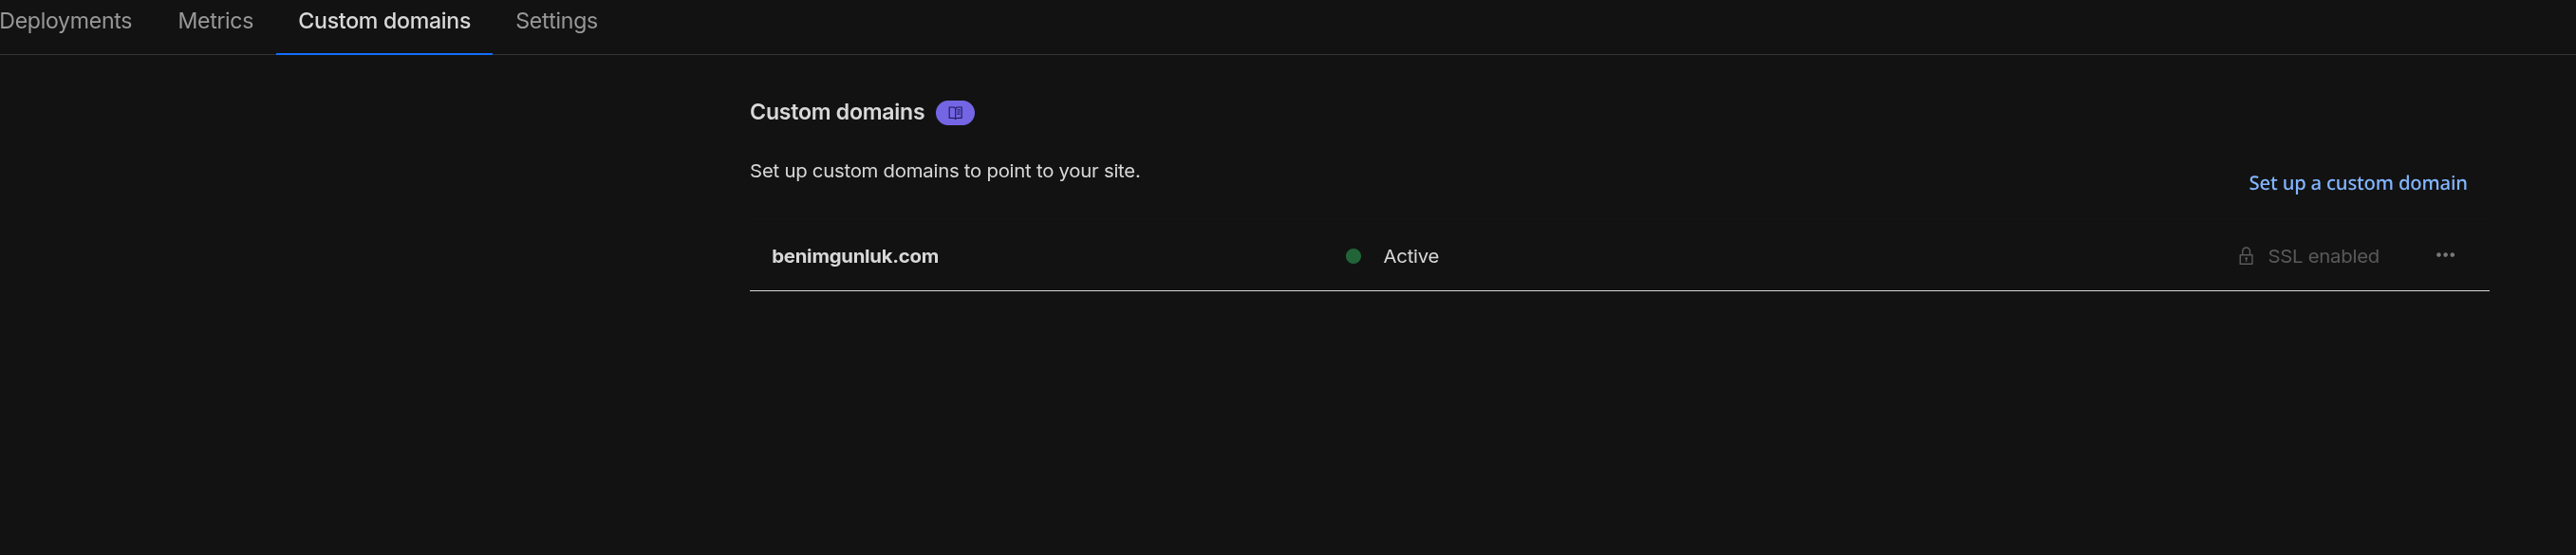Click the green Active status dot
Viewport: 2576px width, 555px height.
click(x=1353, y=256)
